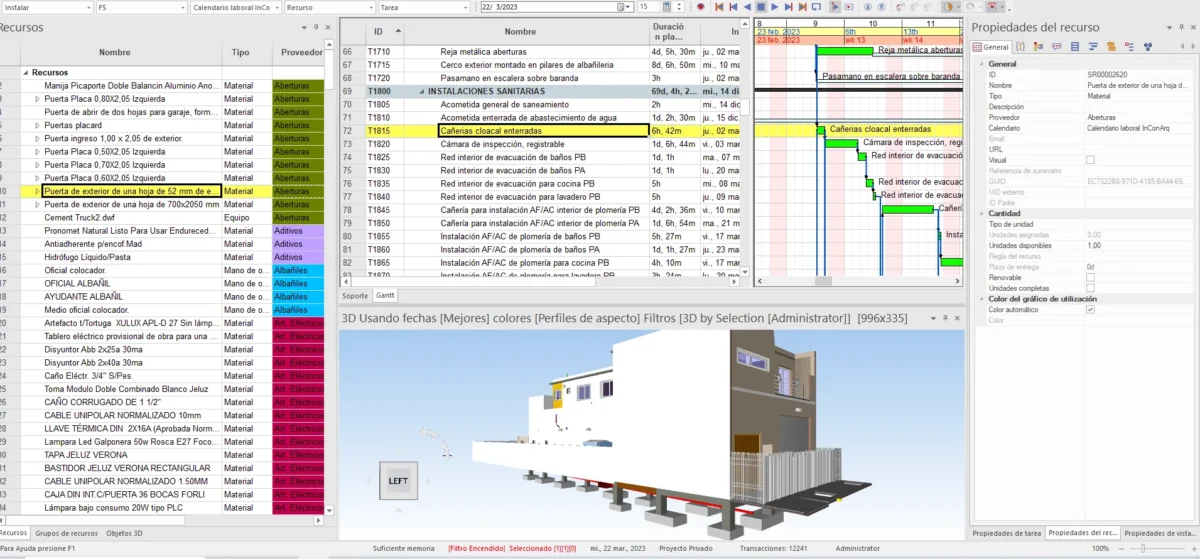Click the LEFT view cube in 3D view

click(397, 481)
